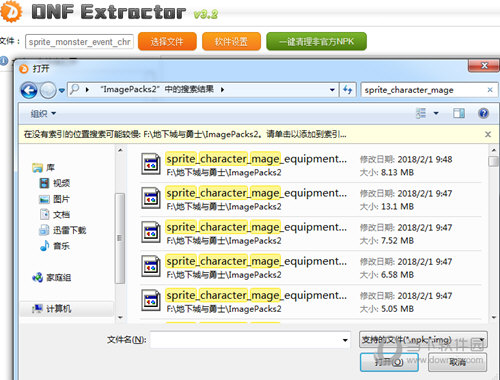500x380 pixels.
Task: Click the modified date 2018/2/1 9:48
Action: tap(425, 159)
